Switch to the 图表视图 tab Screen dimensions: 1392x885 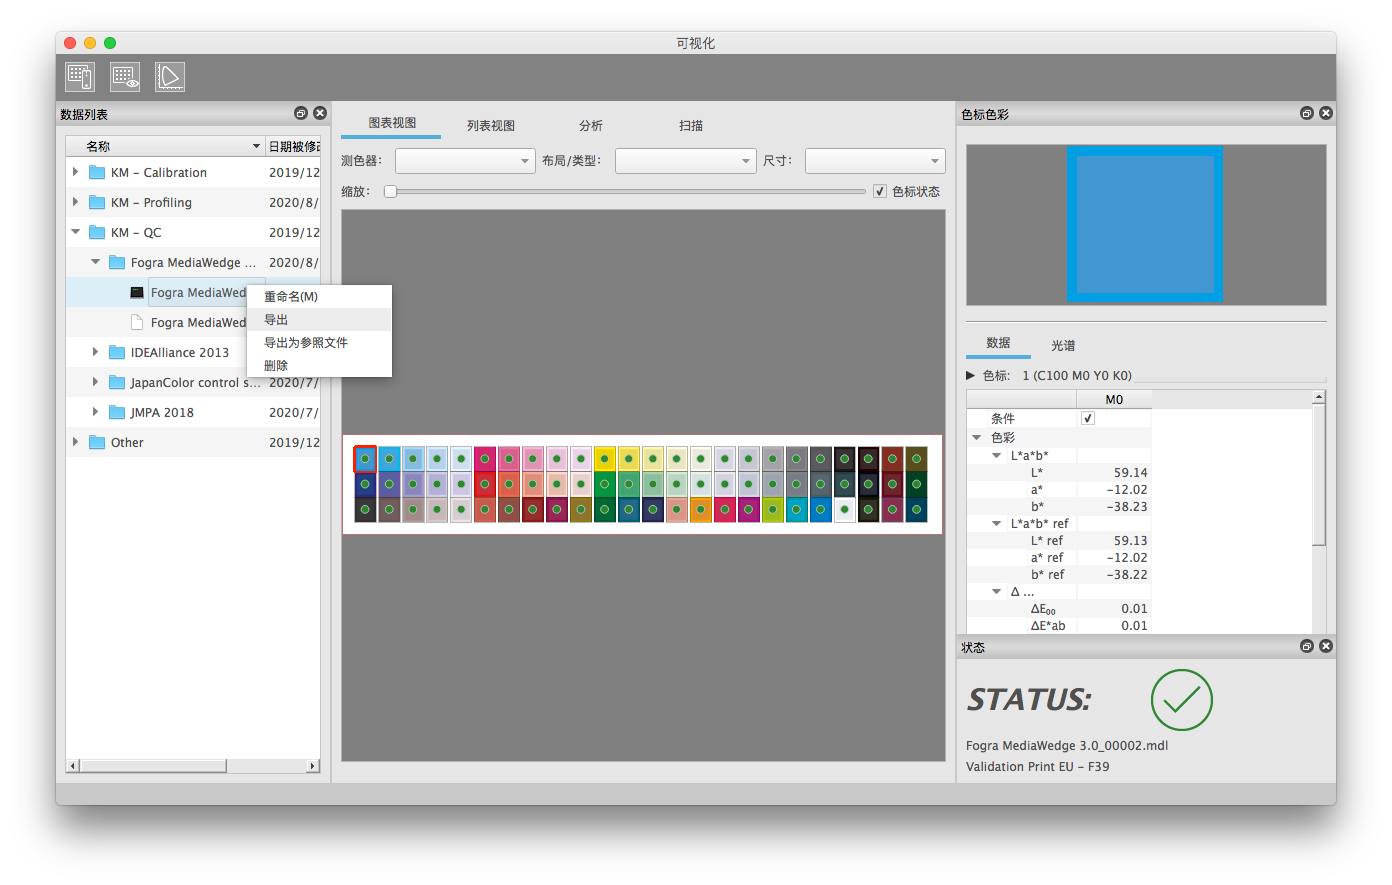pos(391,123)
